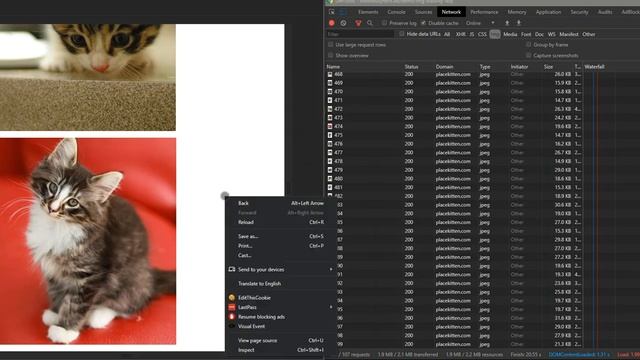The image size is (640, 360).
Task: Sort by the Status column header
Action: [411, 67]
